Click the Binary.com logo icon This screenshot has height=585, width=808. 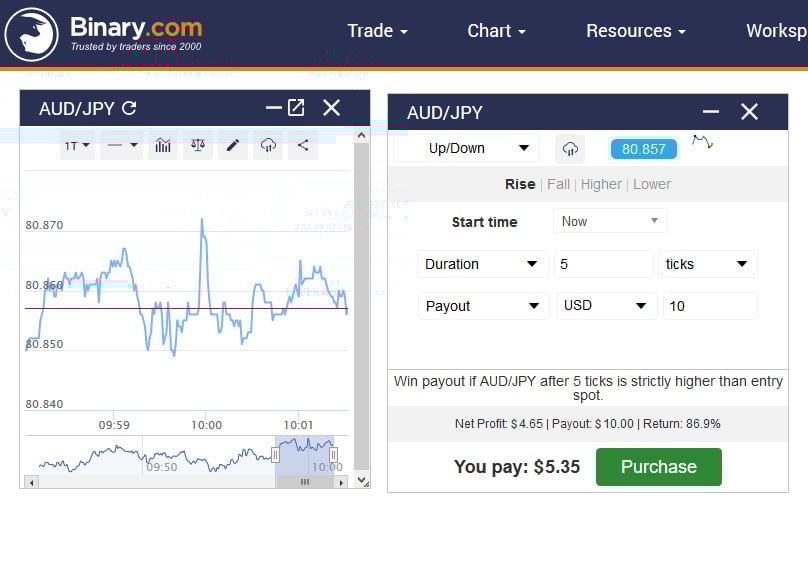tap(31, 34)
